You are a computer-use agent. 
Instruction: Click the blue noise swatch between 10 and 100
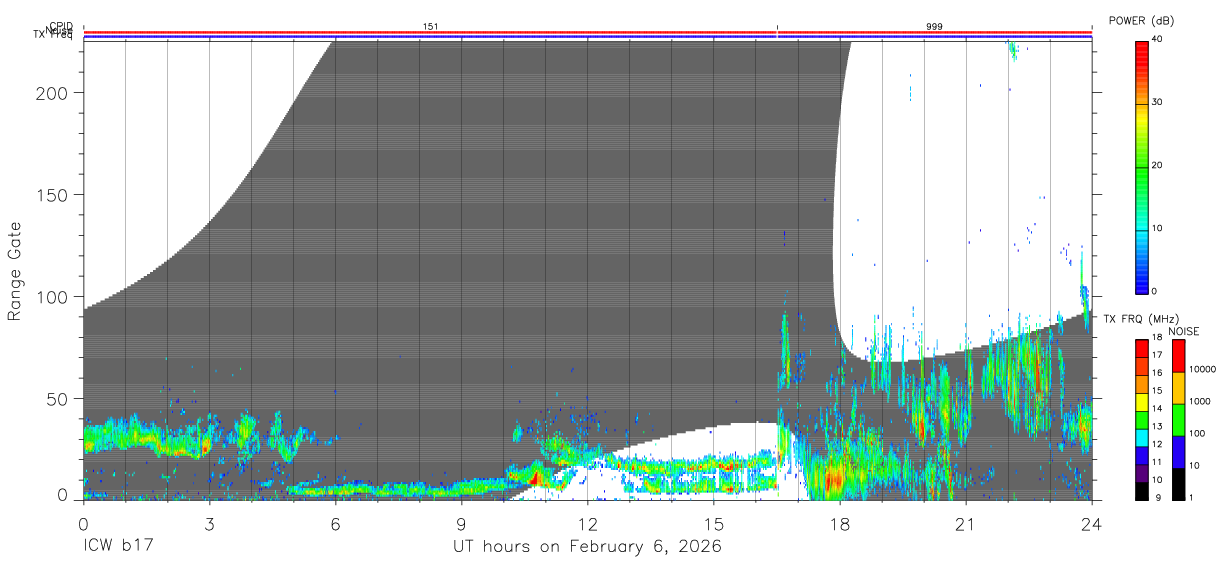tap(1178, 451)
